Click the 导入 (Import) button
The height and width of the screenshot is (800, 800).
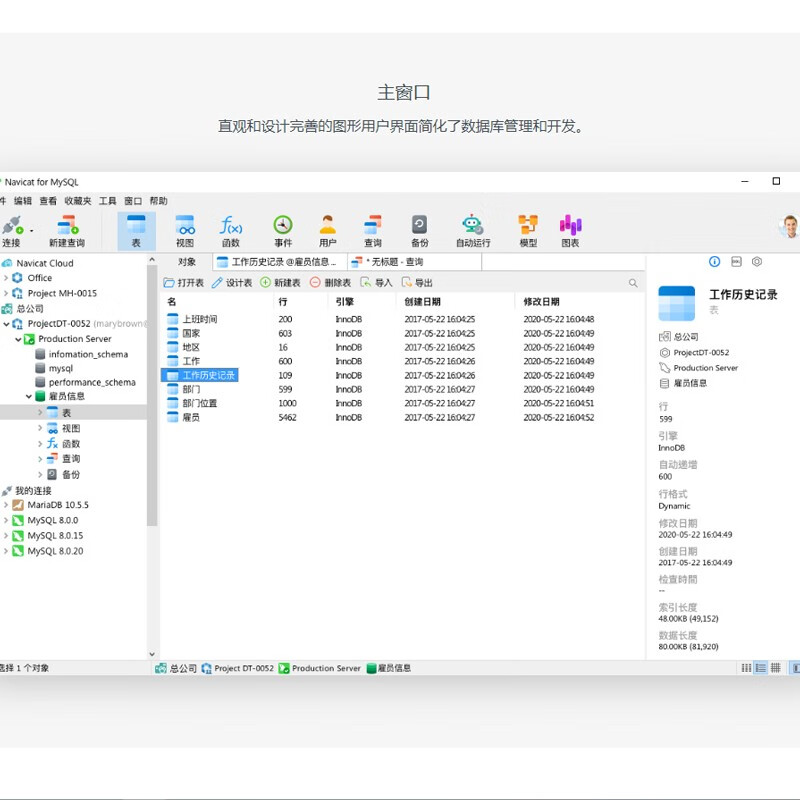pyautogui.click(x=376, y=283)
